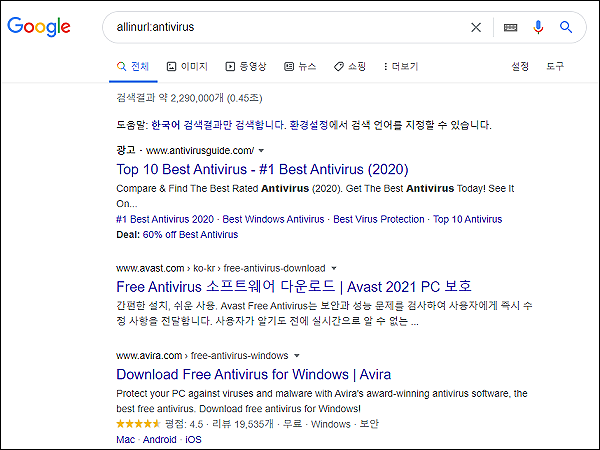Start voice search with the microphone icon
The height and width of the screenshot is (450, 600).
pyautogui.click(x=538, y=27)
